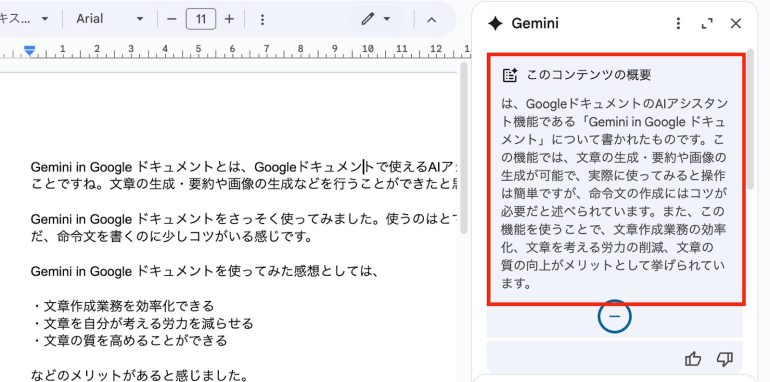This screenshot has width=770, height=382.
Task: Give thumbs up to Gemini summary
Action: point(693,359)
